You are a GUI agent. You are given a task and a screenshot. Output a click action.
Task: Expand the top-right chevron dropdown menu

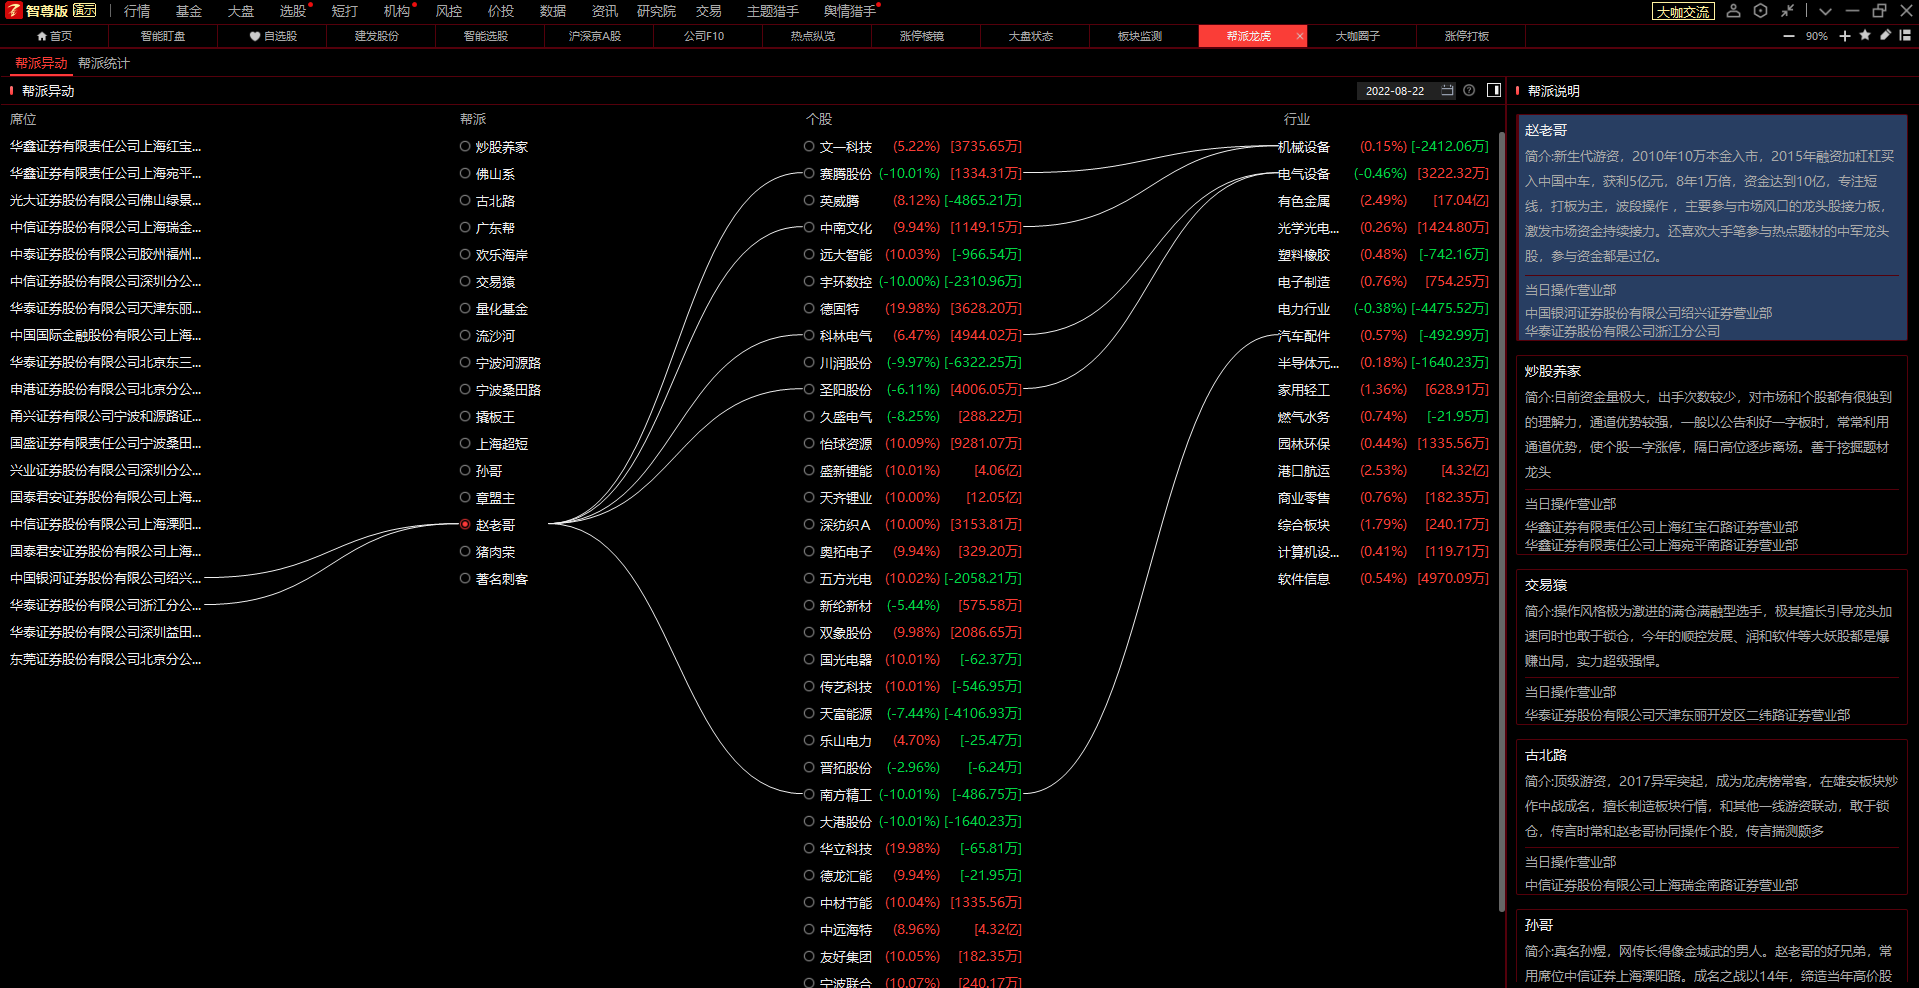[x=1825, y=11]
